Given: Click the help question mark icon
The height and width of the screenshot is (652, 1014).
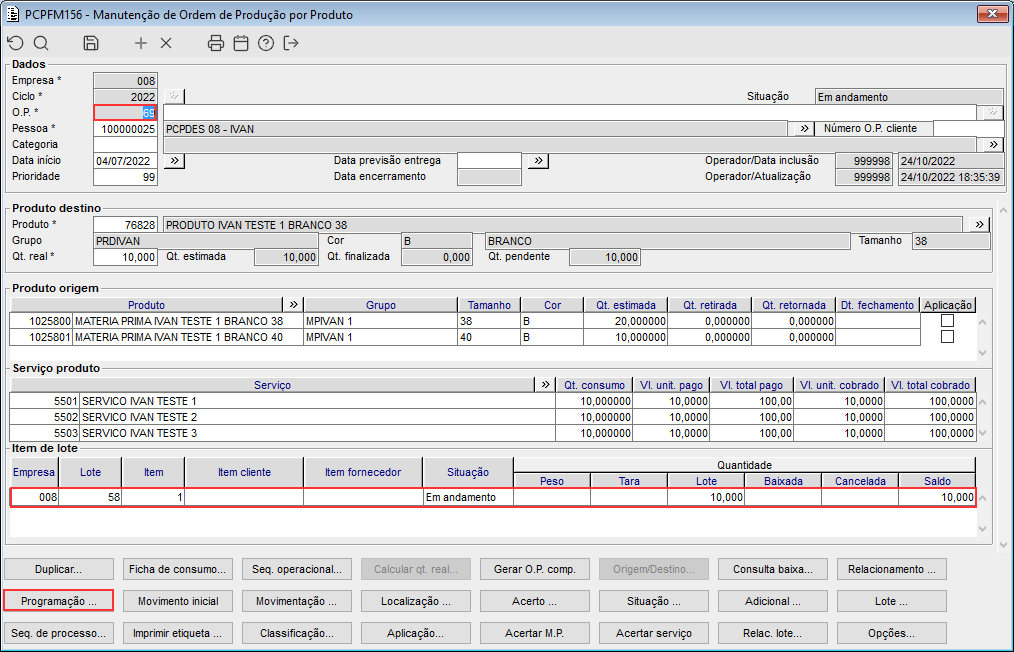Looking at the screenshot, I should click(x=265, y=43).
